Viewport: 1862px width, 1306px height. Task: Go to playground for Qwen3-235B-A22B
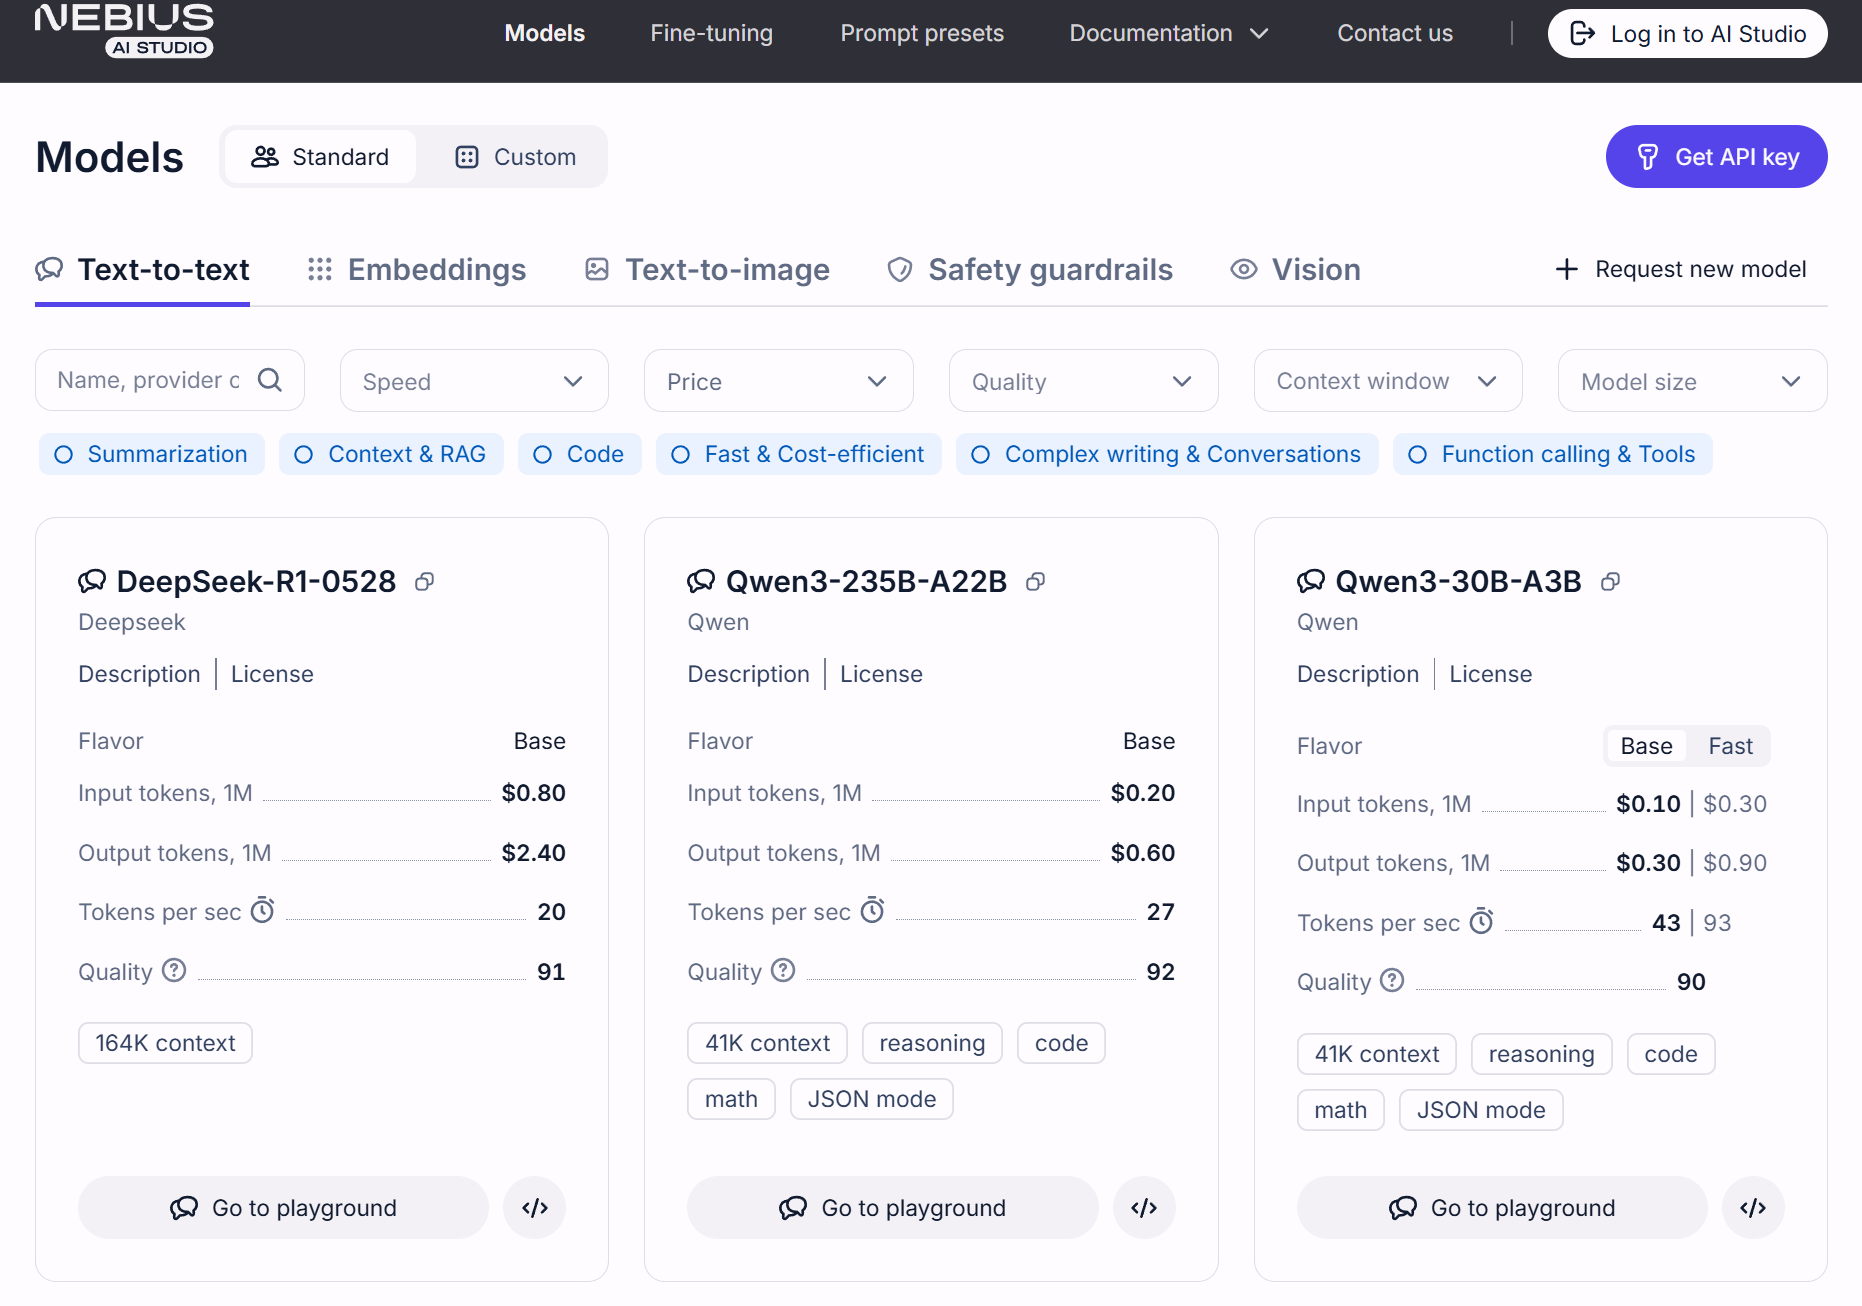(x=893, y=1208)
